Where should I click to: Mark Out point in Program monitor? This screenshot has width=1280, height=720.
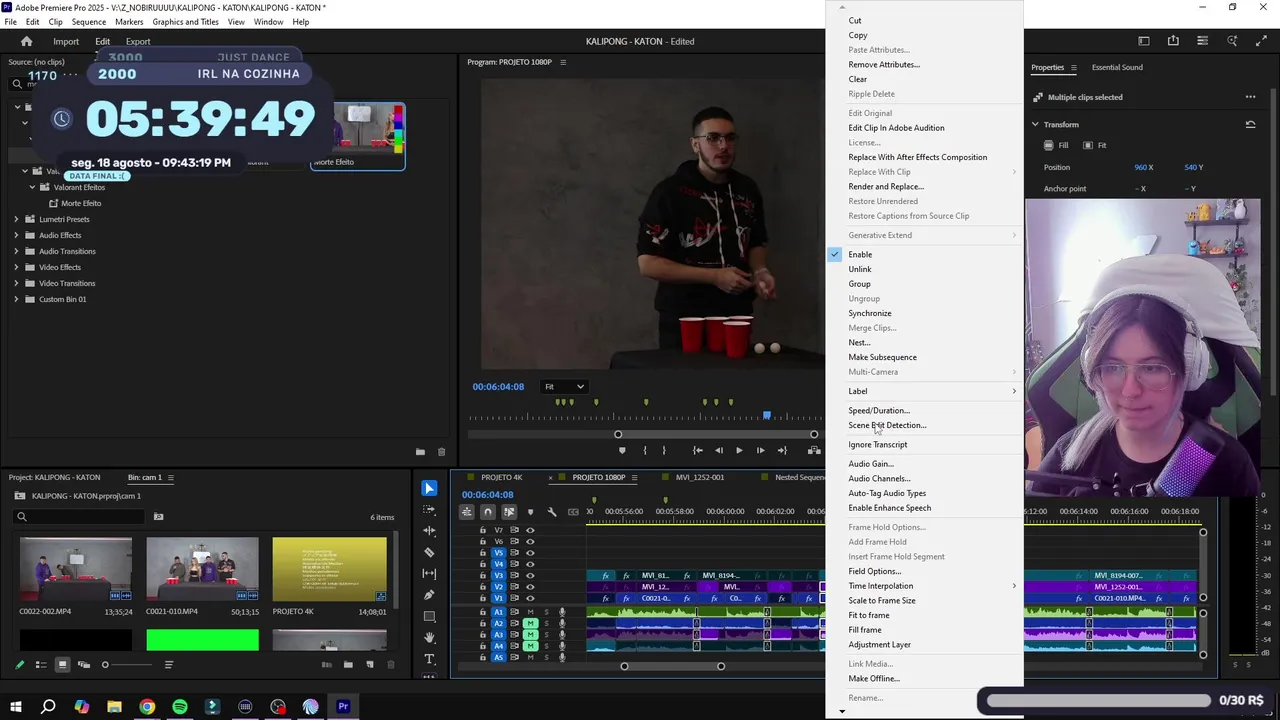663,450
